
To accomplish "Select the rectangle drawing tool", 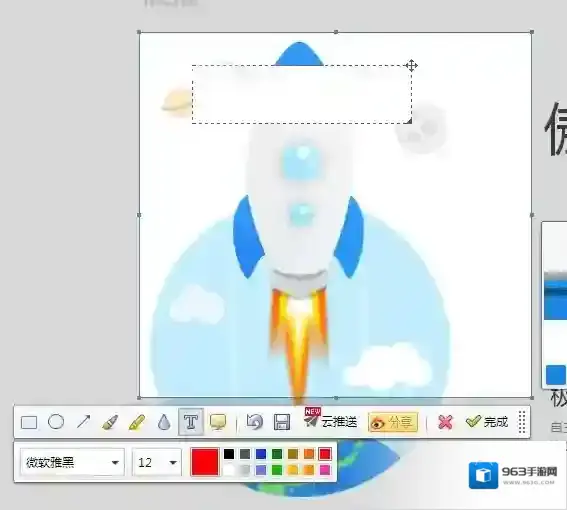I will [29, 422].
